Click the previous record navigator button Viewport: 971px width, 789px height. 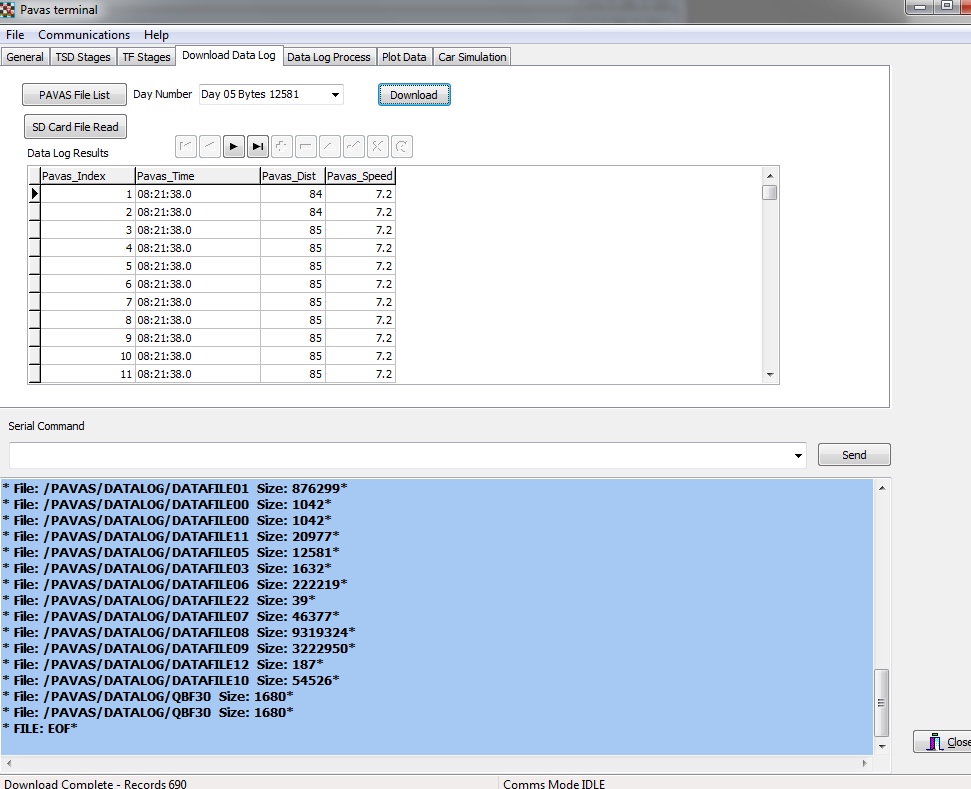[x=209, y=147]
